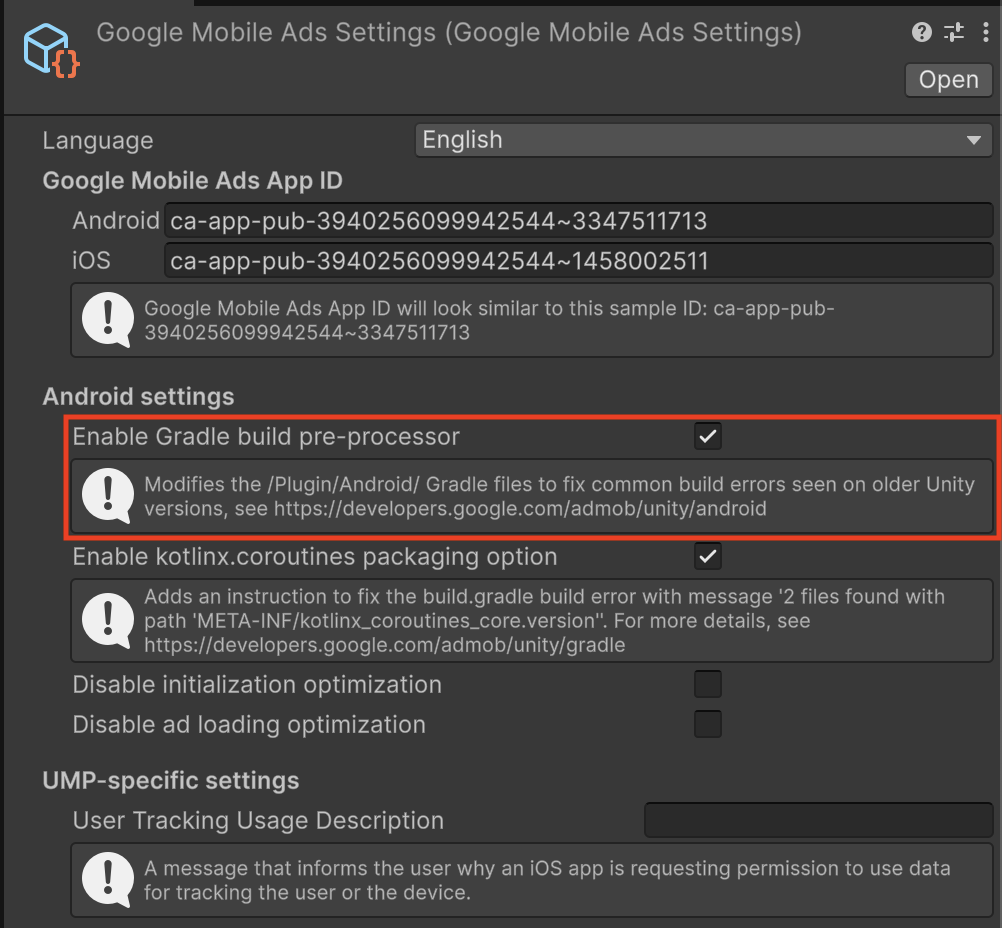Click the Google Mobile Ads Settings title
Screen dimensions: 1002x928
(x=448, y=32)
